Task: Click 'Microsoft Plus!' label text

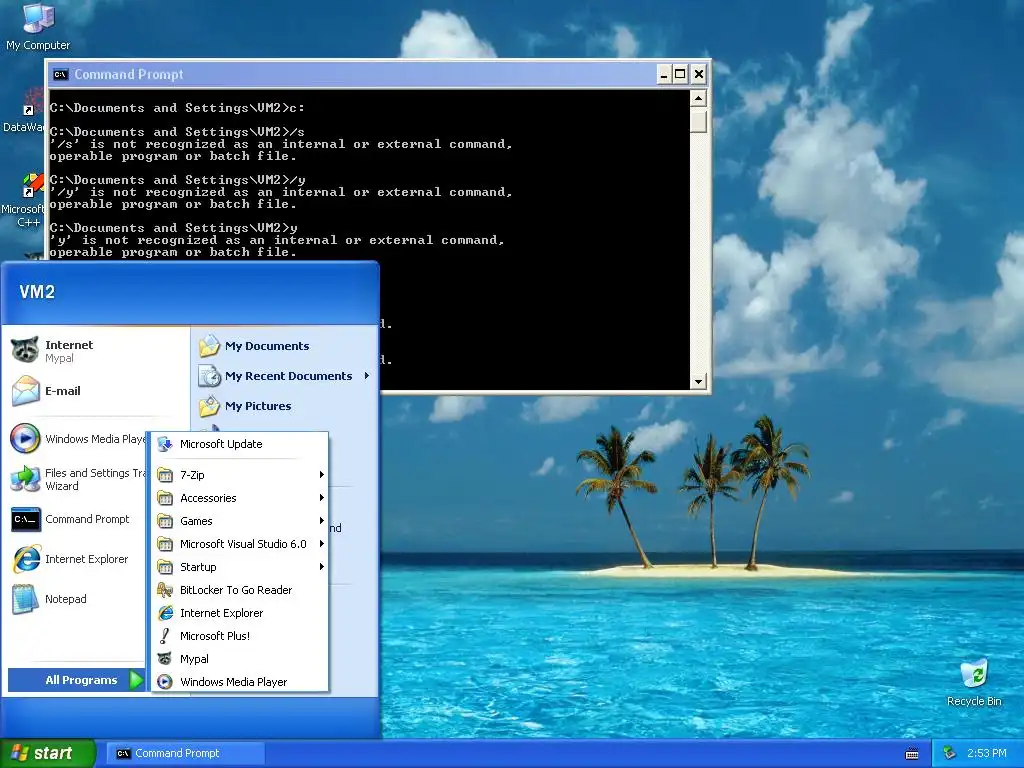Action: (x=215, y=636)
